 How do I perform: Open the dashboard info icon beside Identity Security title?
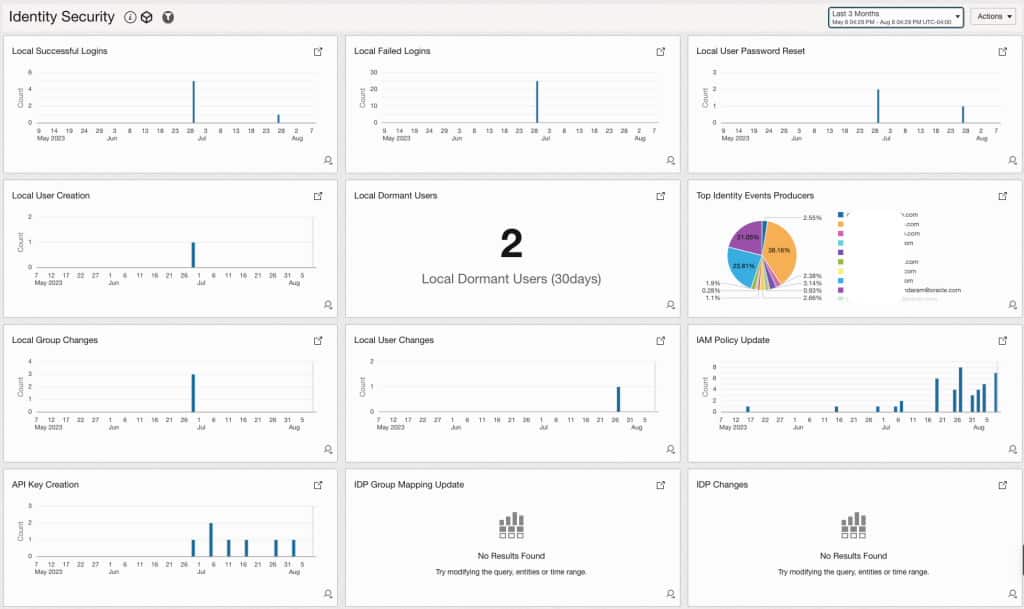pos(130,17)
